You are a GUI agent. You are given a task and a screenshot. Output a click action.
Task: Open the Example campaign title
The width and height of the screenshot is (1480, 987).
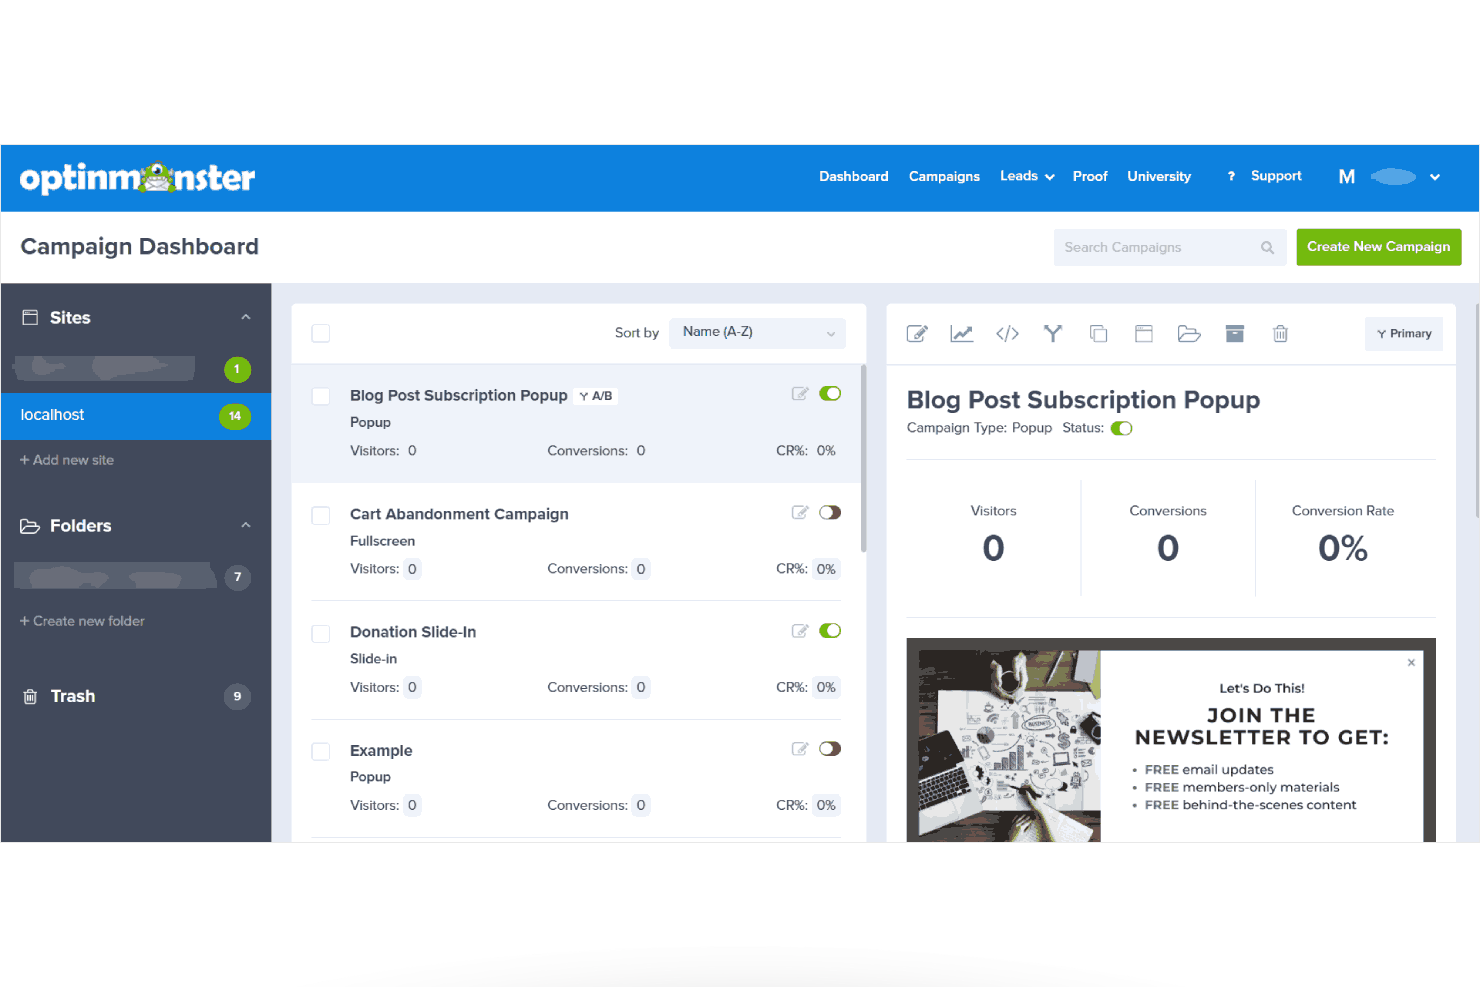click(381, 751)
